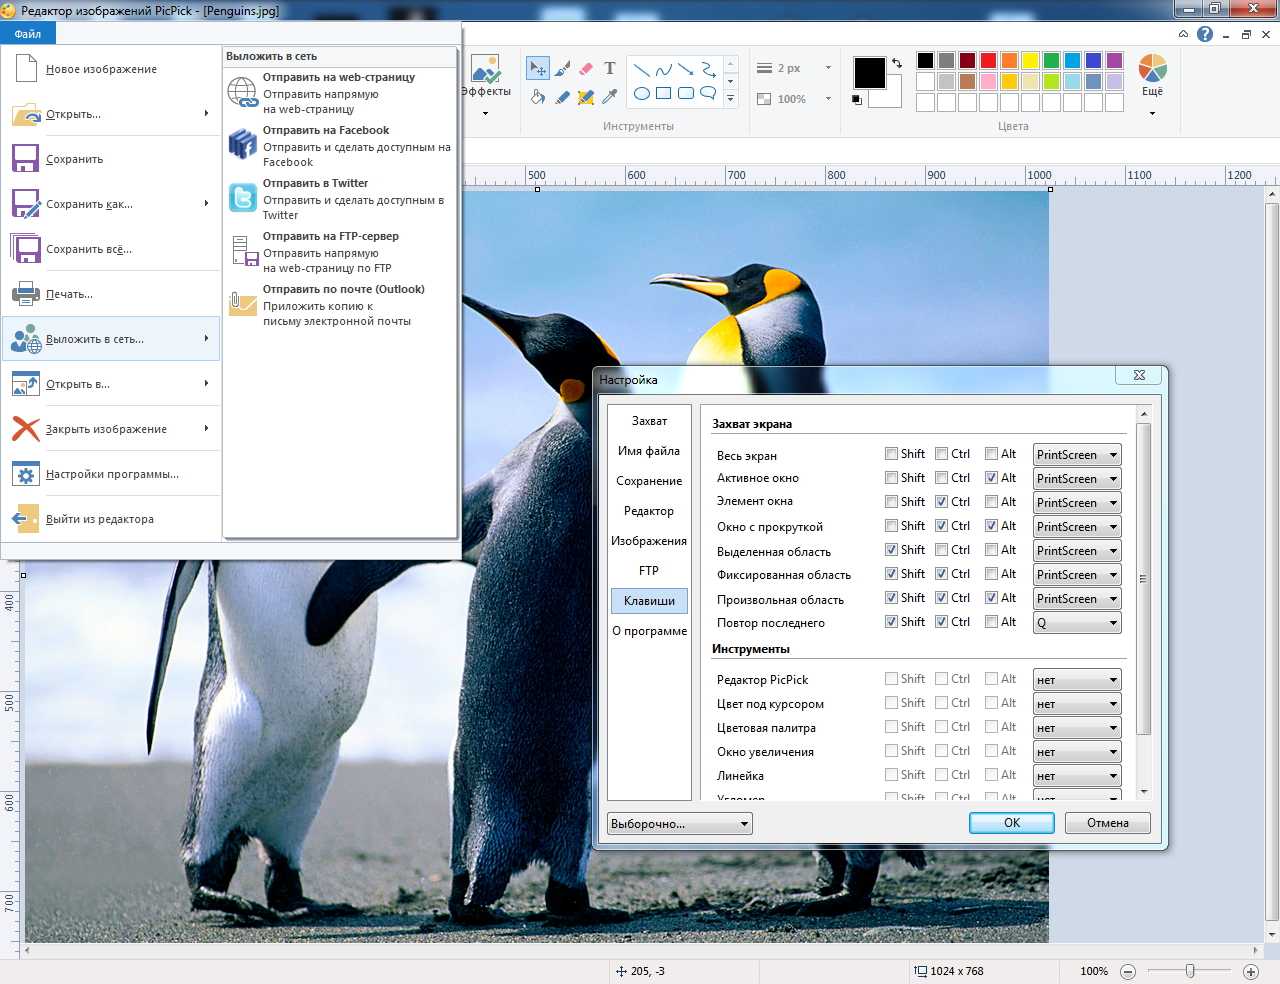1280x984 pixels.
Task: Enable Shift for 'Весь экран' hotkey
Action: [x=891, y=454]
